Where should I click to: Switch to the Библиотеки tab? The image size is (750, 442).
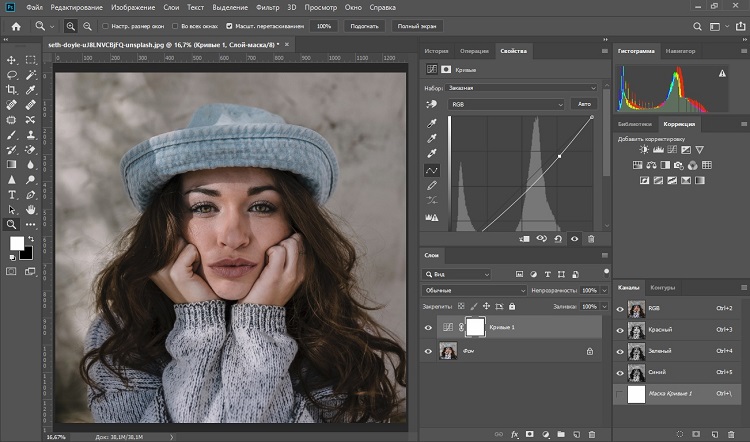tap(635, 124)
